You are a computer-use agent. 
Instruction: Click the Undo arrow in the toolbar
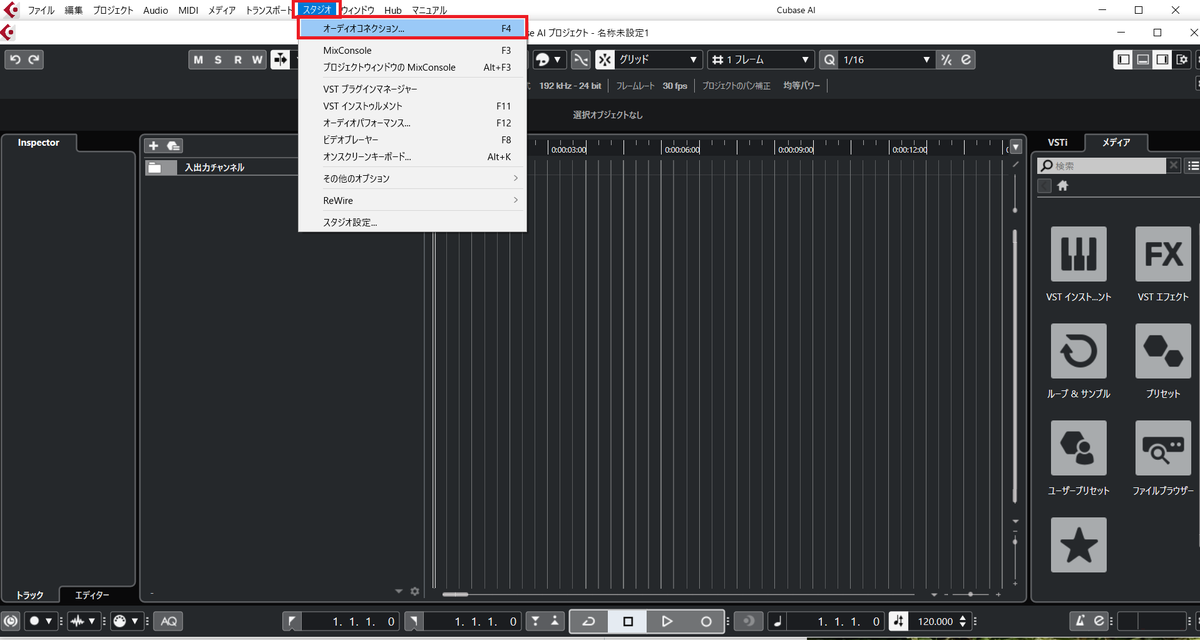[15, 60]
